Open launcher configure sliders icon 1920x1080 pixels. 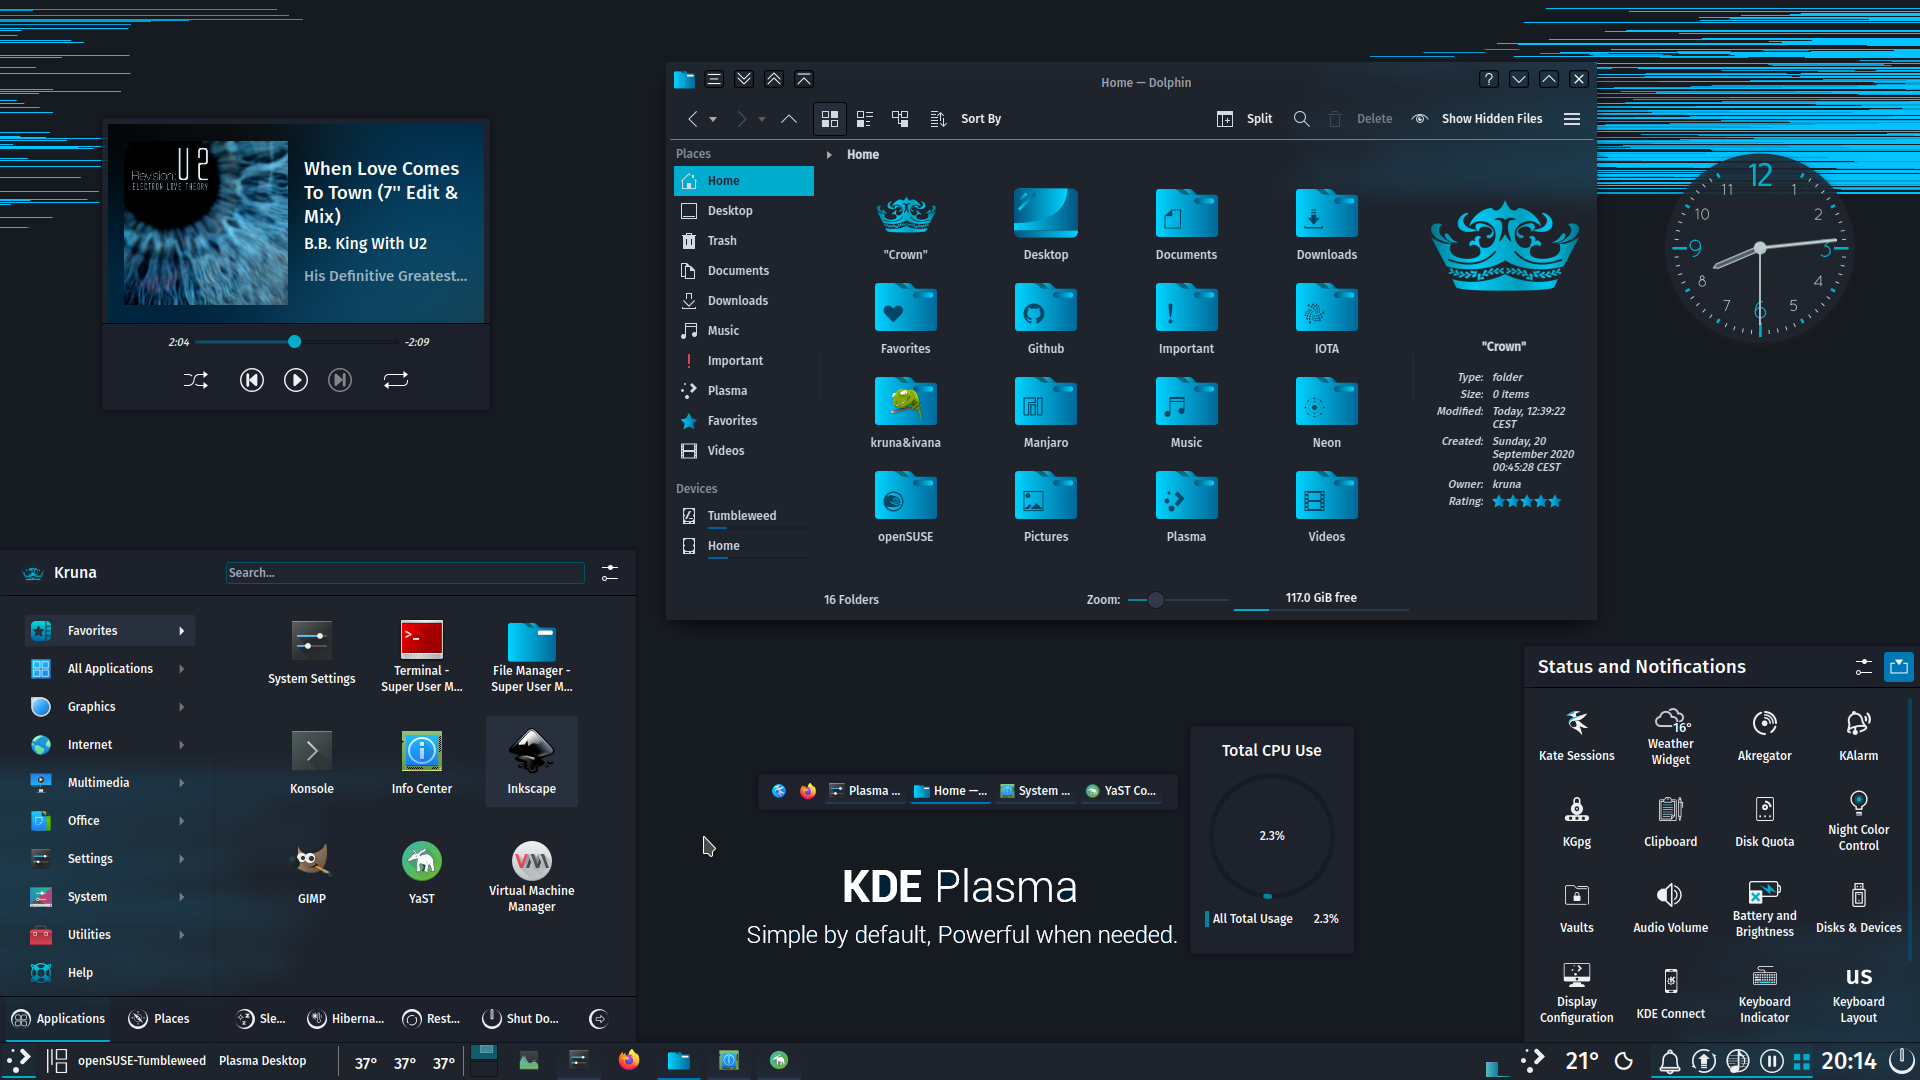[610, 573]
